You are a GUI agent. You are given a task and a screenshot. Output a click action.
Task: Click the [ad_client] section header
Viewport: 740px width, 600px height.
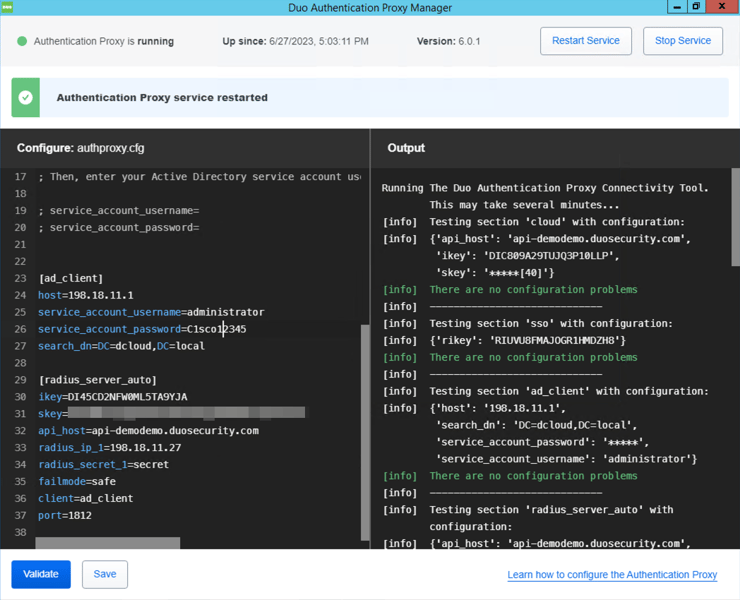pyautogui.click(x=71, y=279)
